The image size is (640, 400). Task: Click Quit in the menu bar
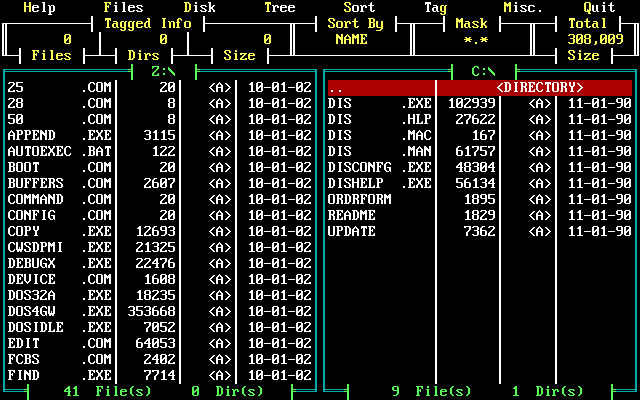tap(599, 8)
